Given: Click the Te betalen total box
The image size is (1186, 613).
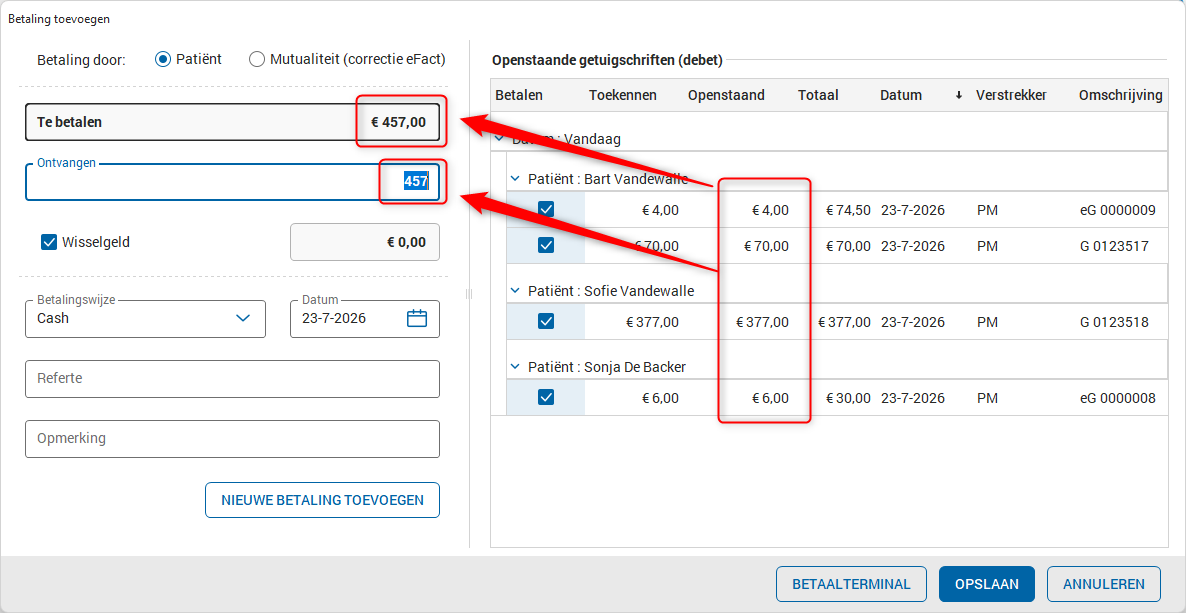Looking at the screenshot, I should pyautogui.click(x=232, y=122).
